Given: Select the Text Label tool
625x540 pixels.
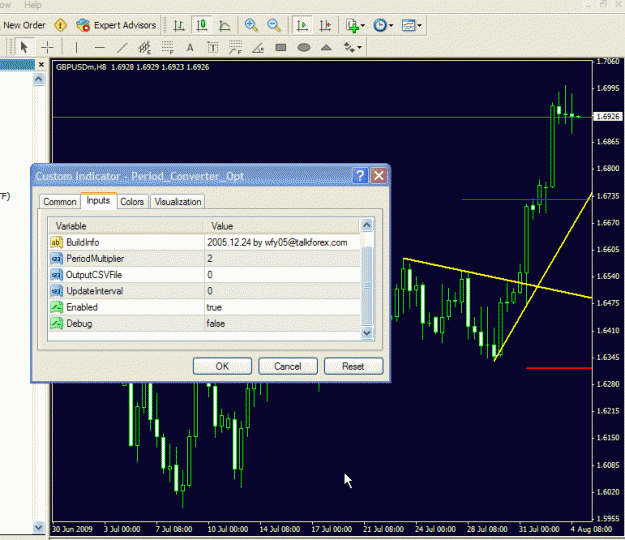Looking at the screenshot, I should pos(213,47).
